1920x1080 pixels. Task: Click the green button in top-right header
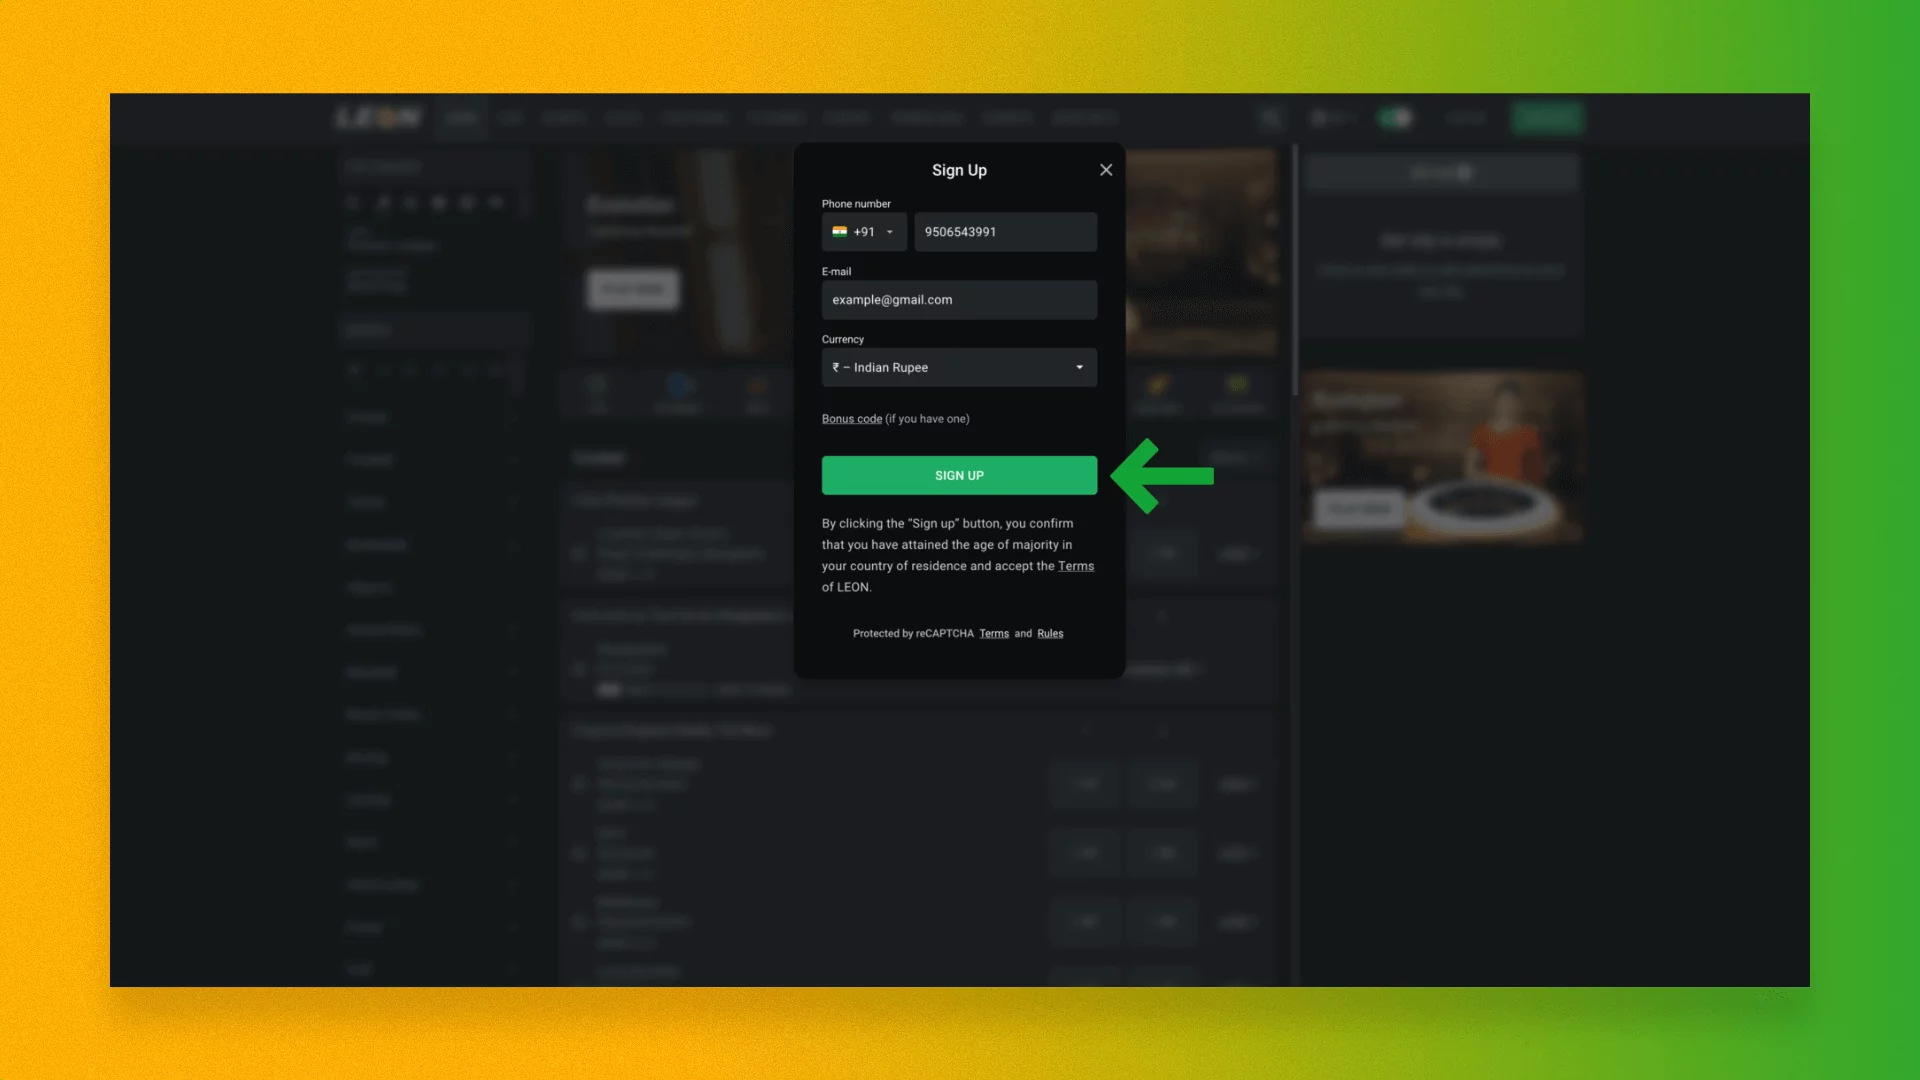1547,118
